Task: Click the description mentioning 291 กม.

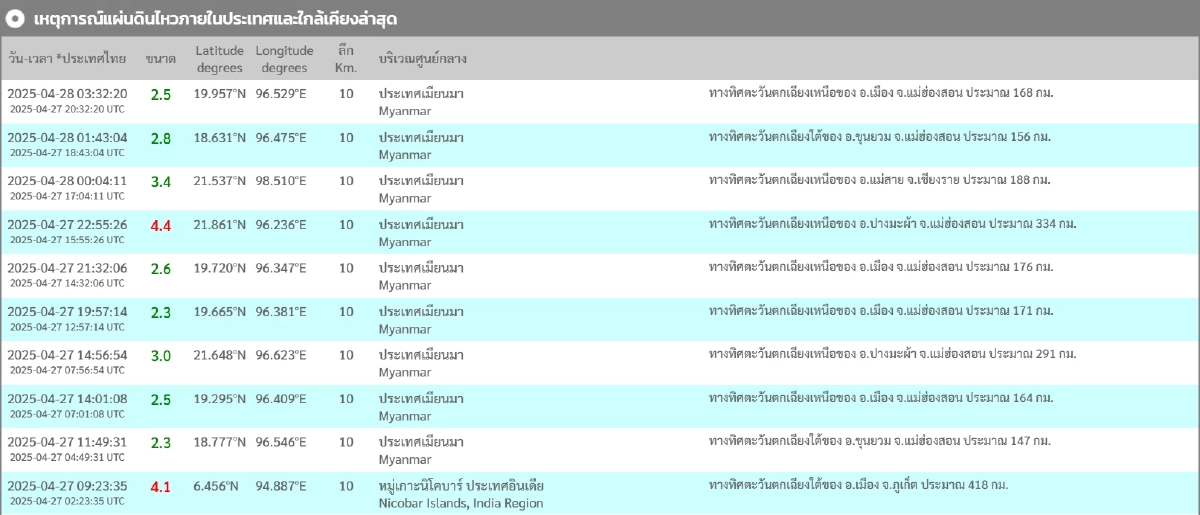Action: click(x=892, y=355)
